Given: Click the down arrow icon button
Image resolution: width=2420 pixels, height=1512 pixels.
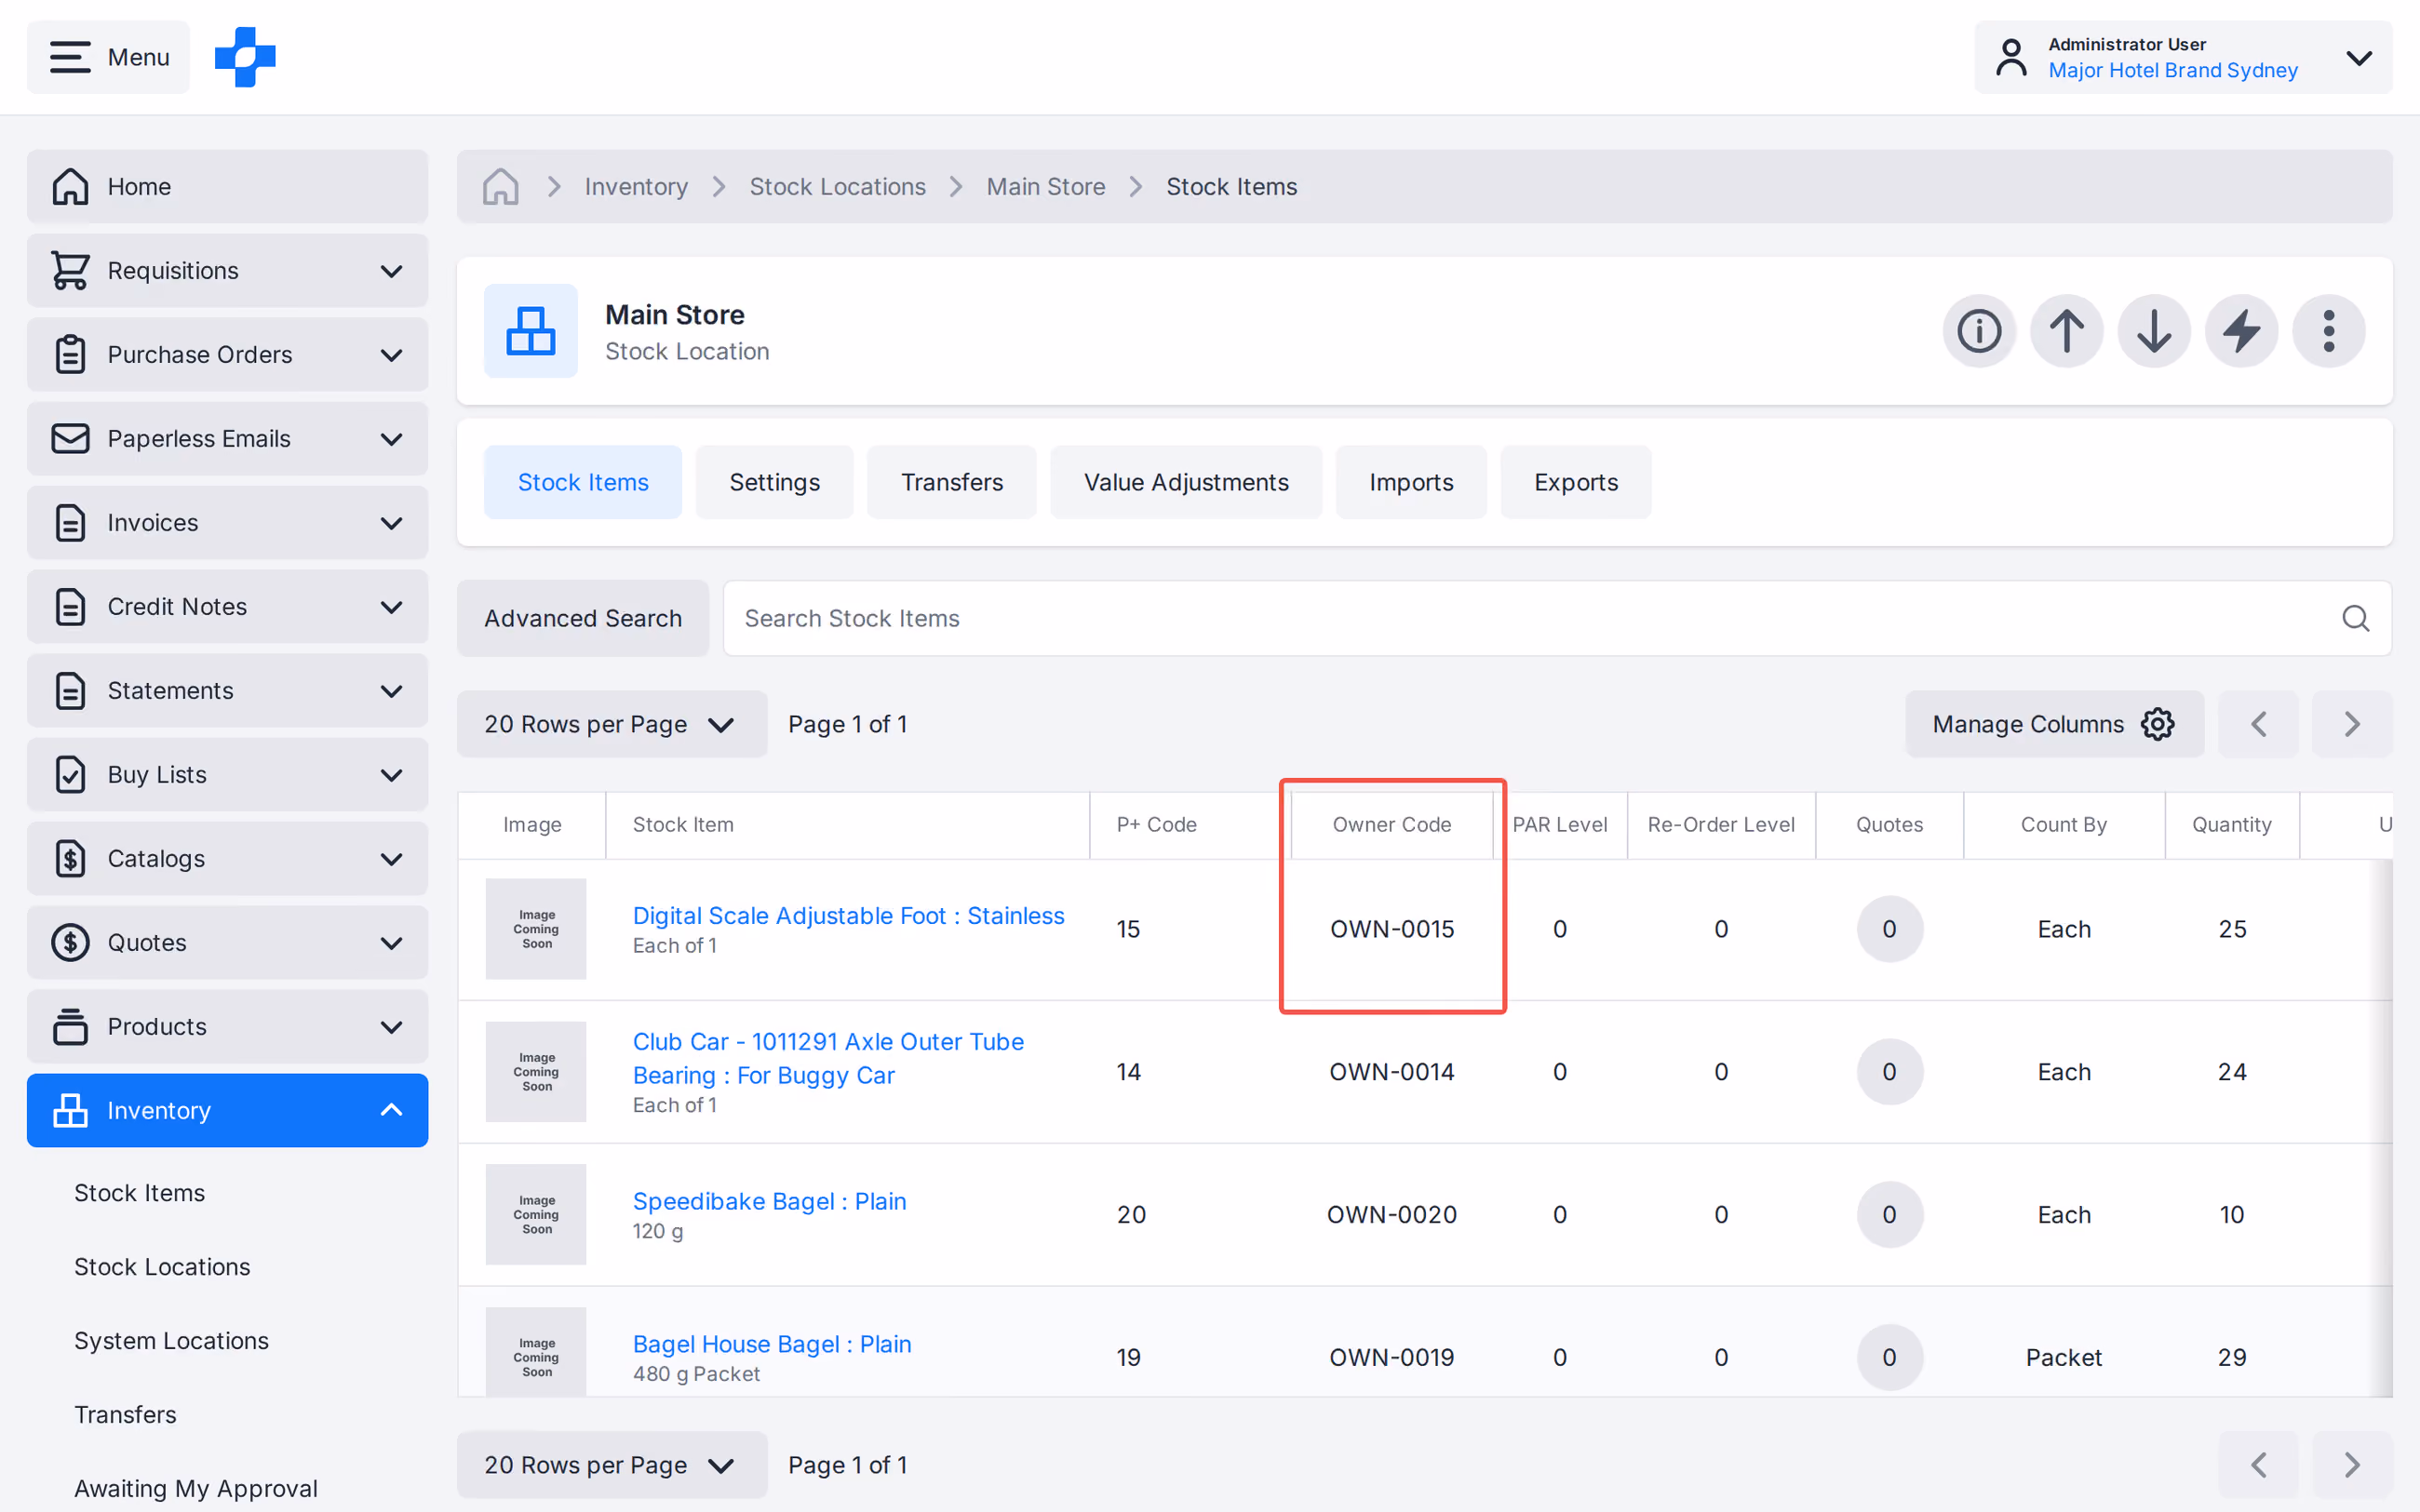Looking at the screenshot, I should [2154, 331].
